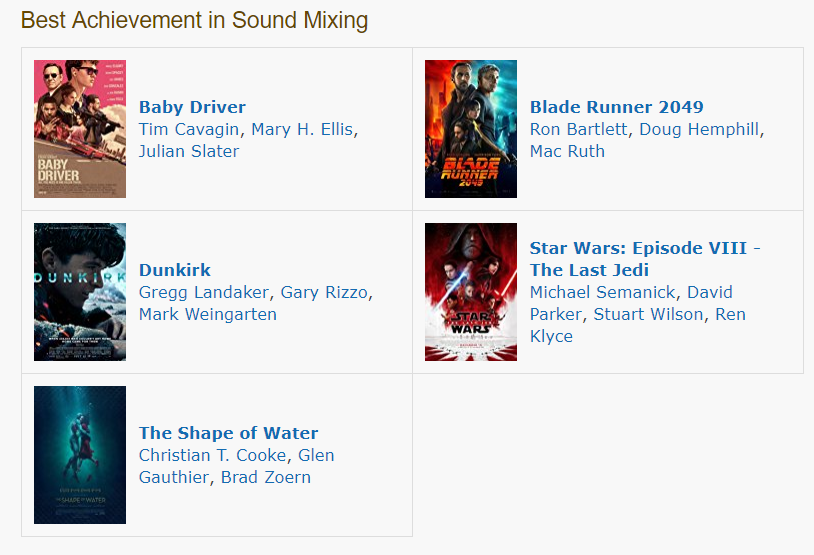Open Star Wars: Episode VIII title link
Viewport: 814px width, 555px height.
645,259
